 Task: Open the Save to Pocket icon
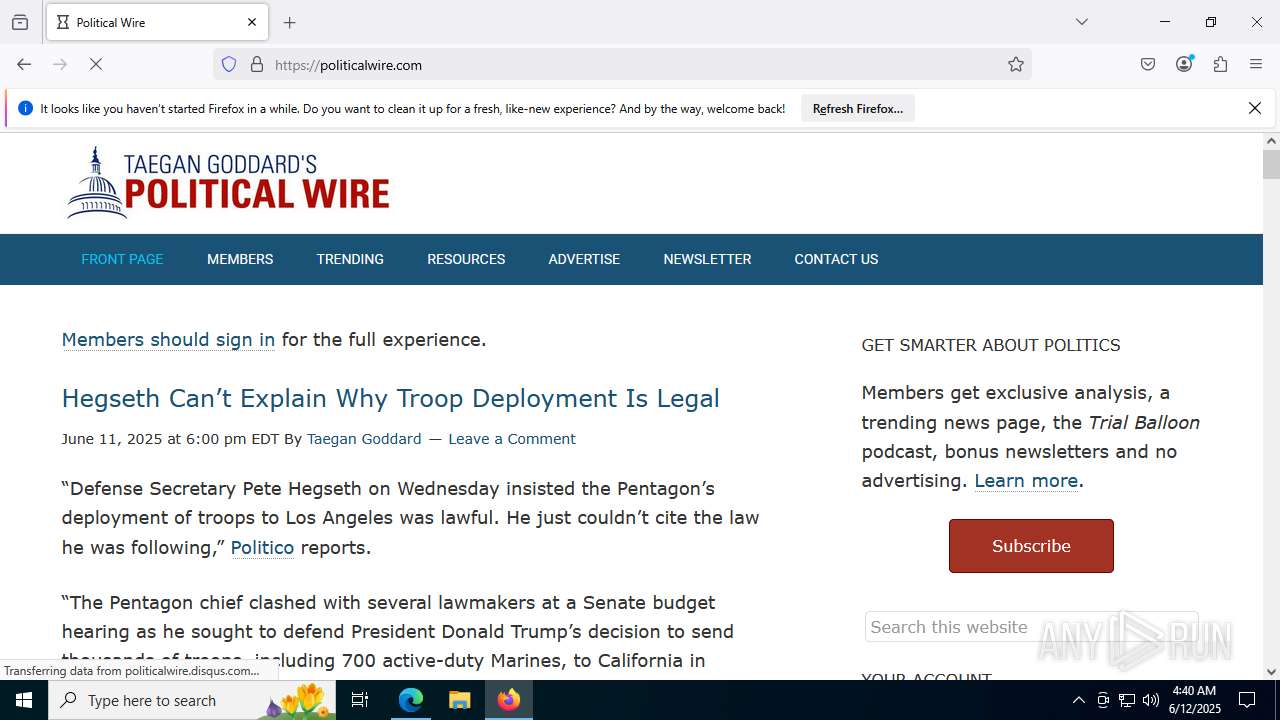(x=1148, y=64)
